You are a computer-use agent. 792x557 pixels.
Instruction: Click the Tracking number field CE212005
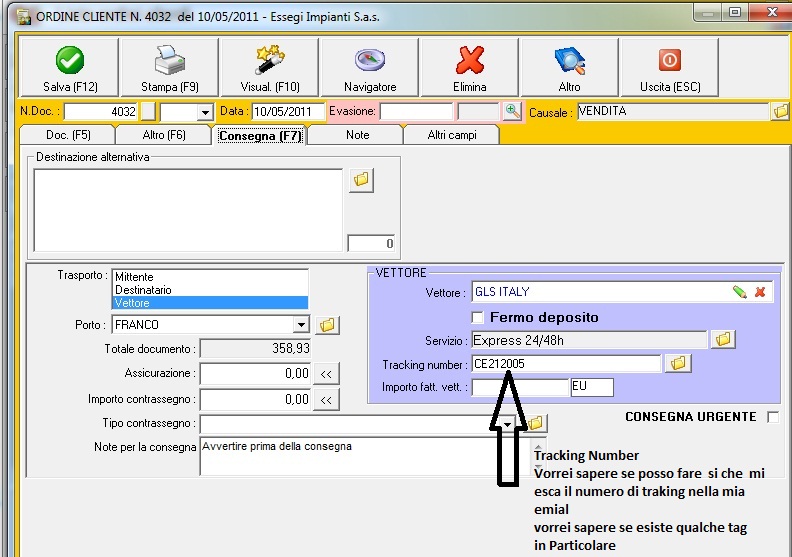pyautogui.click(x=566, y=364)
